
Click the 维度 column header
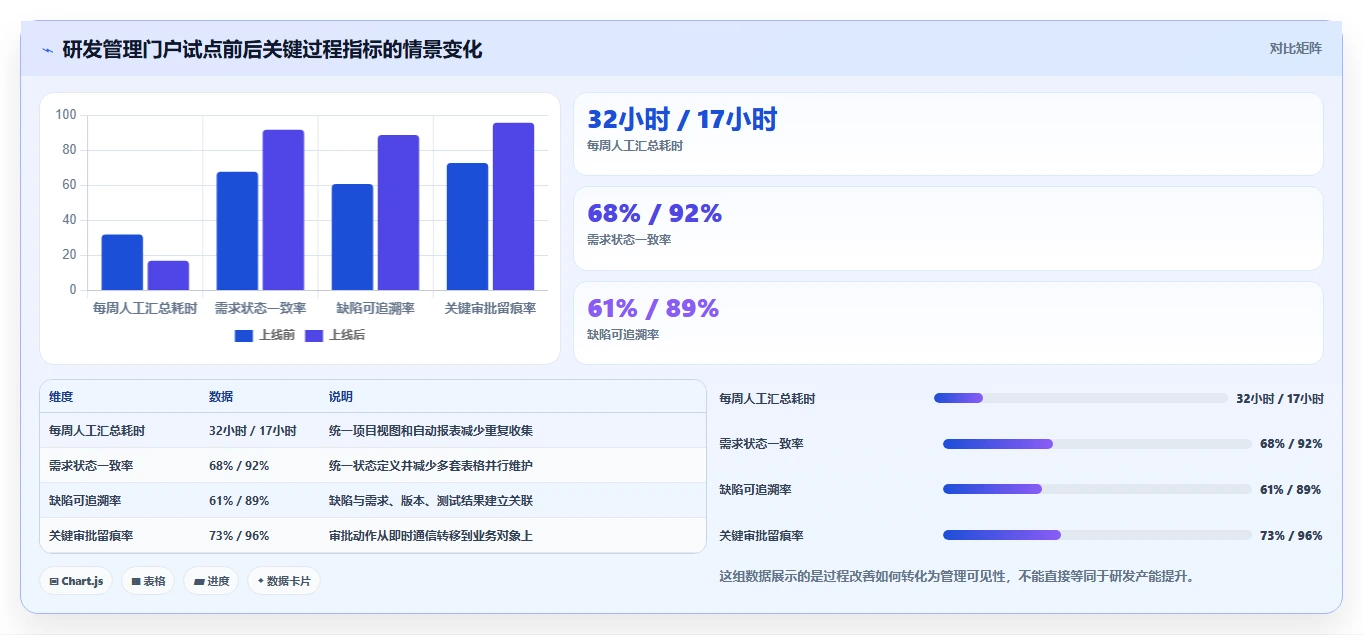pyautogui.click(x=61, y=397)
